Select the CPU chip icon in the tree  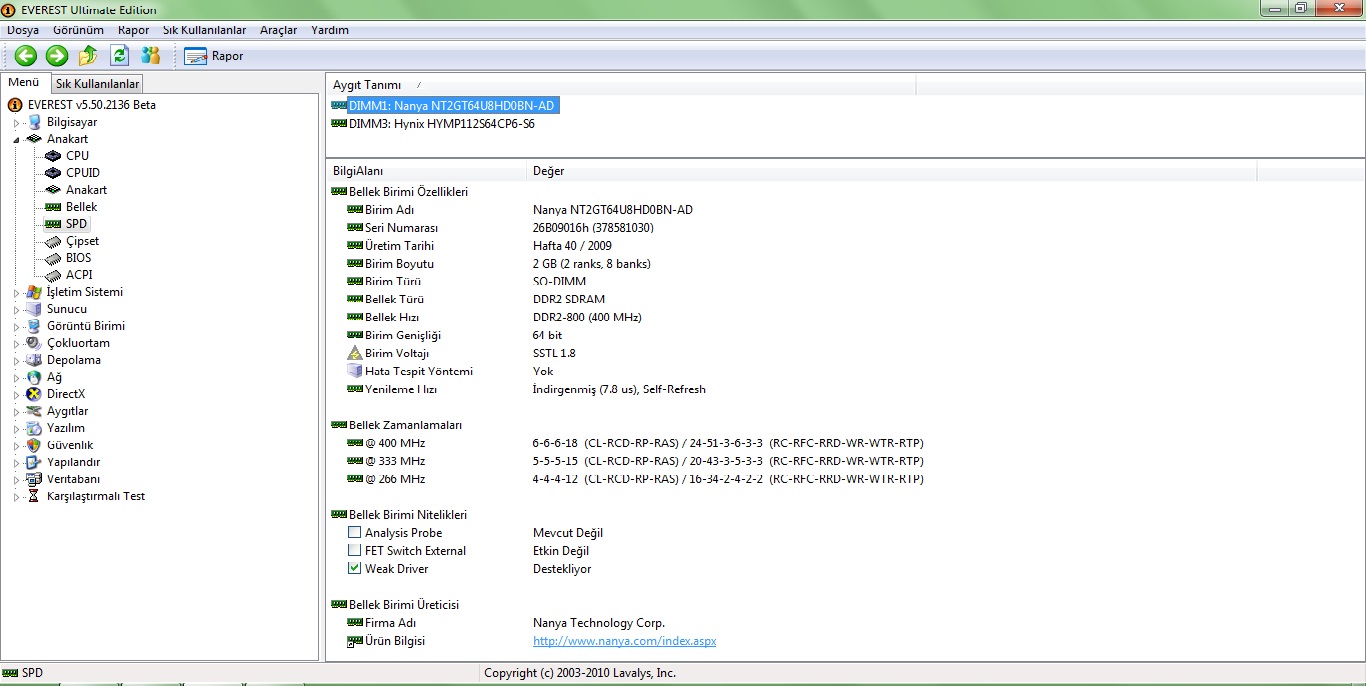point(54,156)
